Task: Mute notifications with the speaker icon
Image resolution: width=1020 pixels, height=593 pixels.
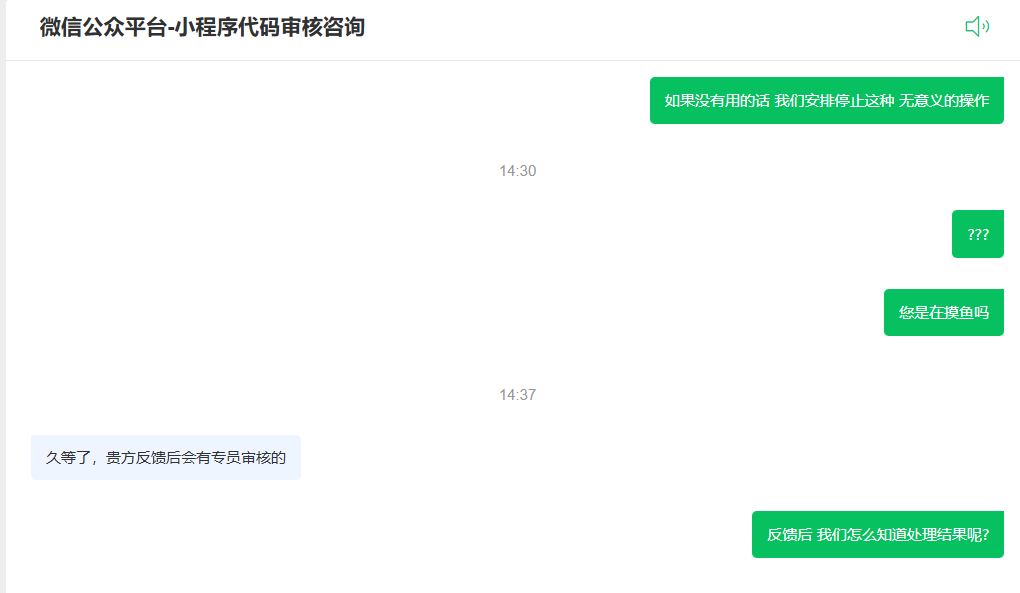Action: 977,27
